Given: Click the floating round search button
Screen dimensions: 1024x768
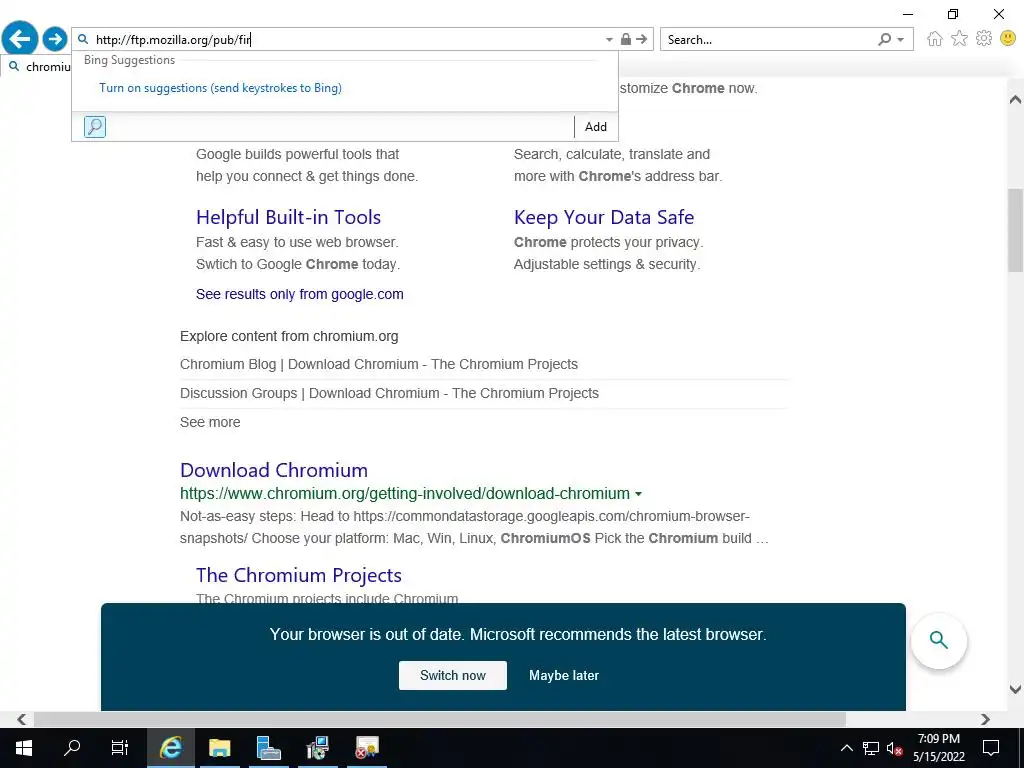Looking at the screenshot, I should (x=938, y=641).
